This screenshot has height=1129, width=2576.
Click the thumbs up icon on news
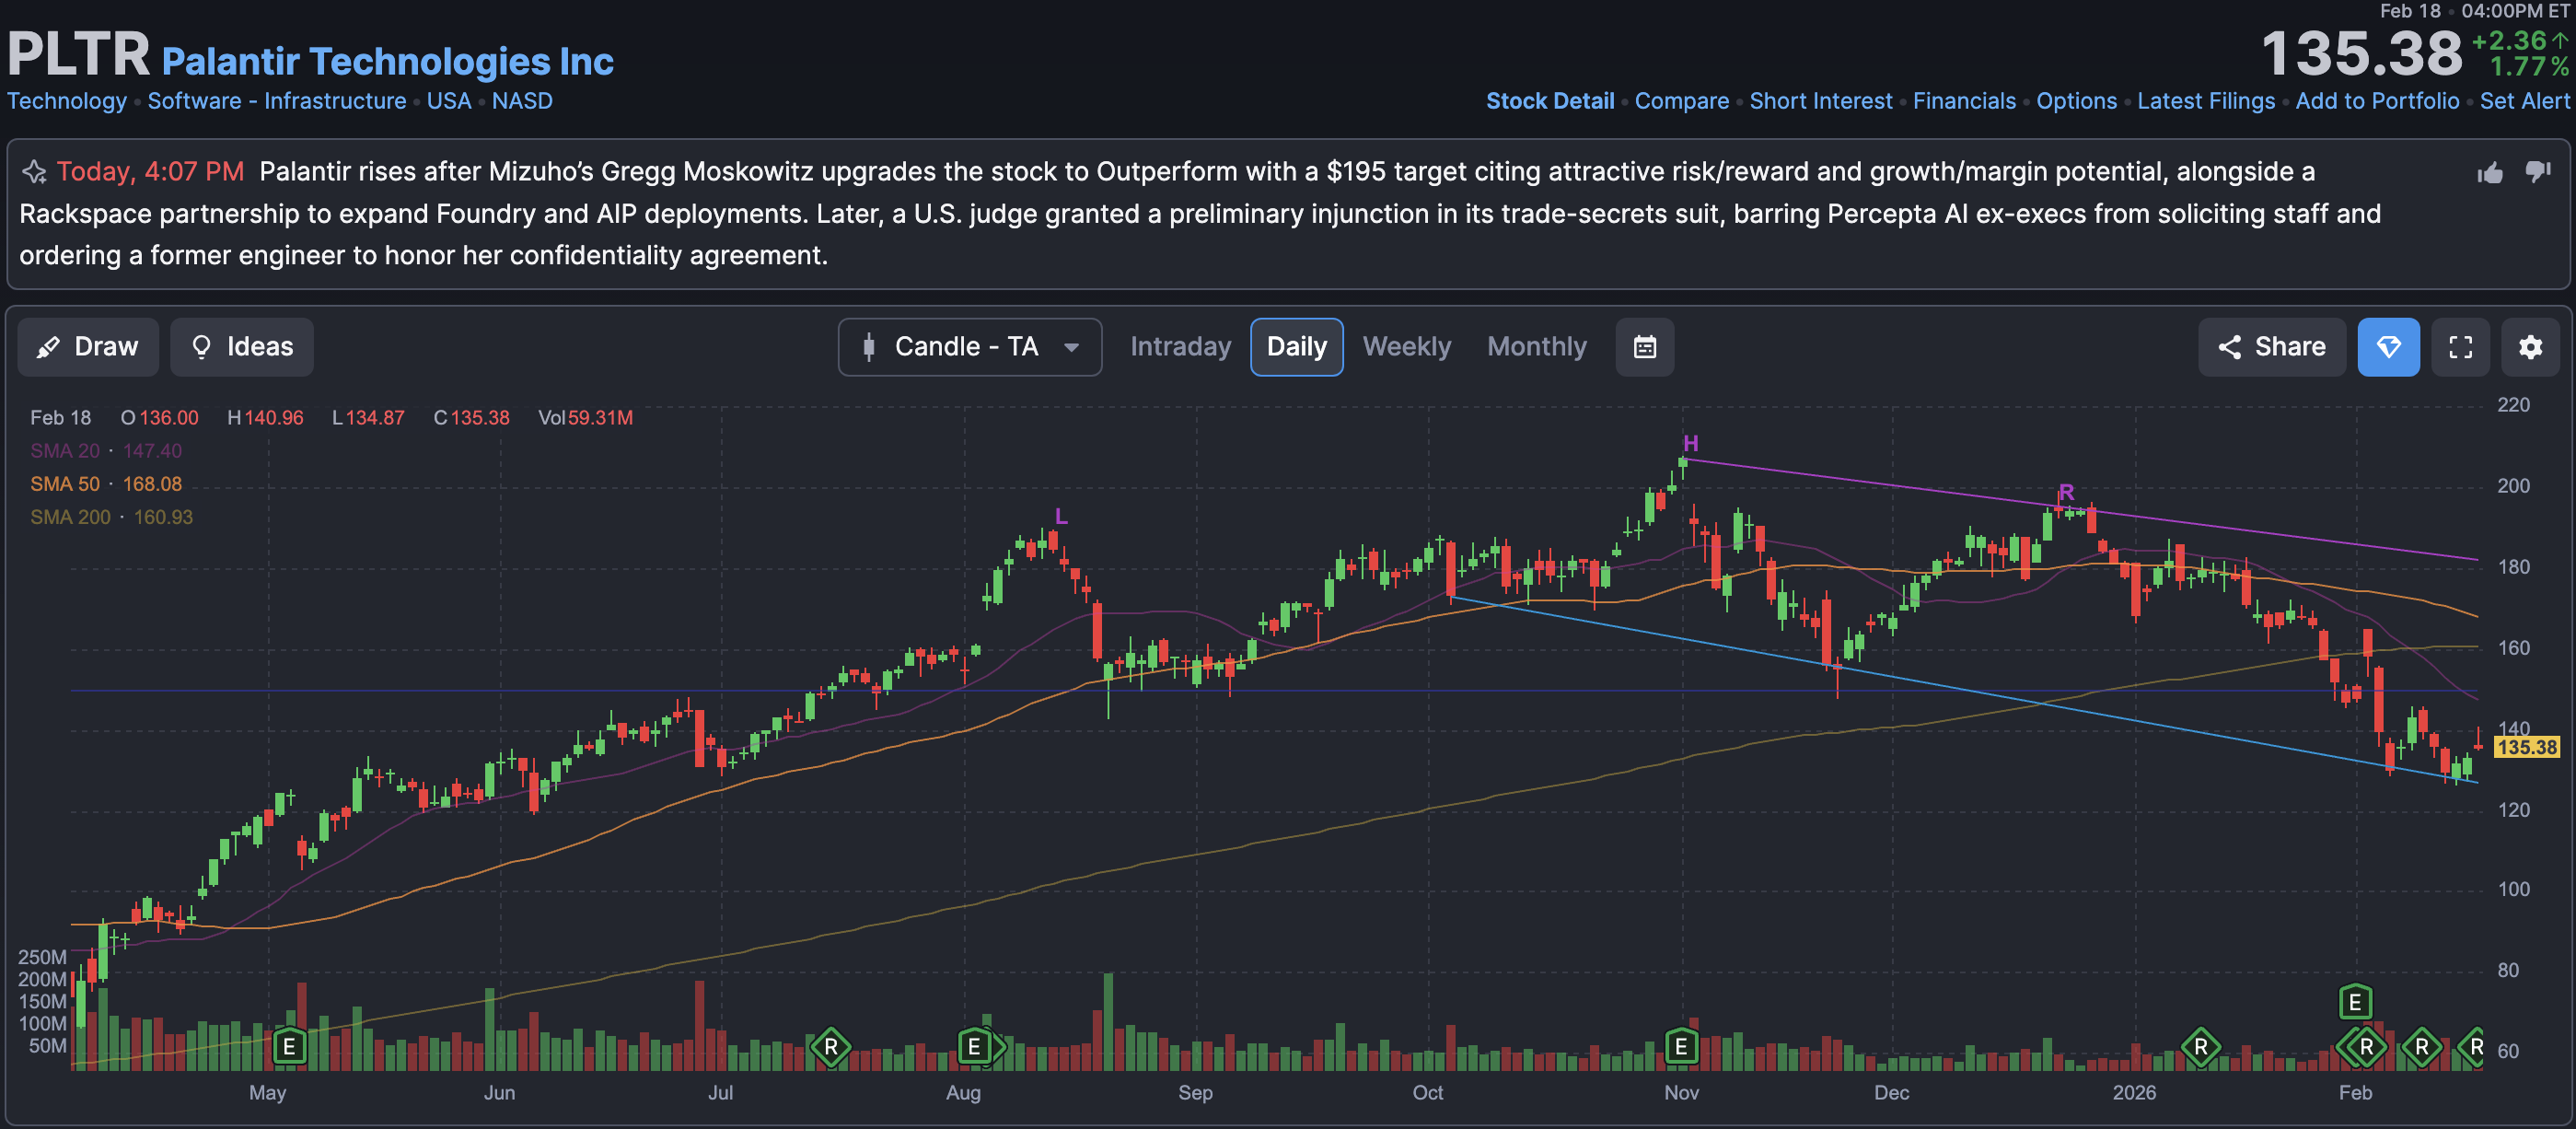click(x=2489, y=173)
